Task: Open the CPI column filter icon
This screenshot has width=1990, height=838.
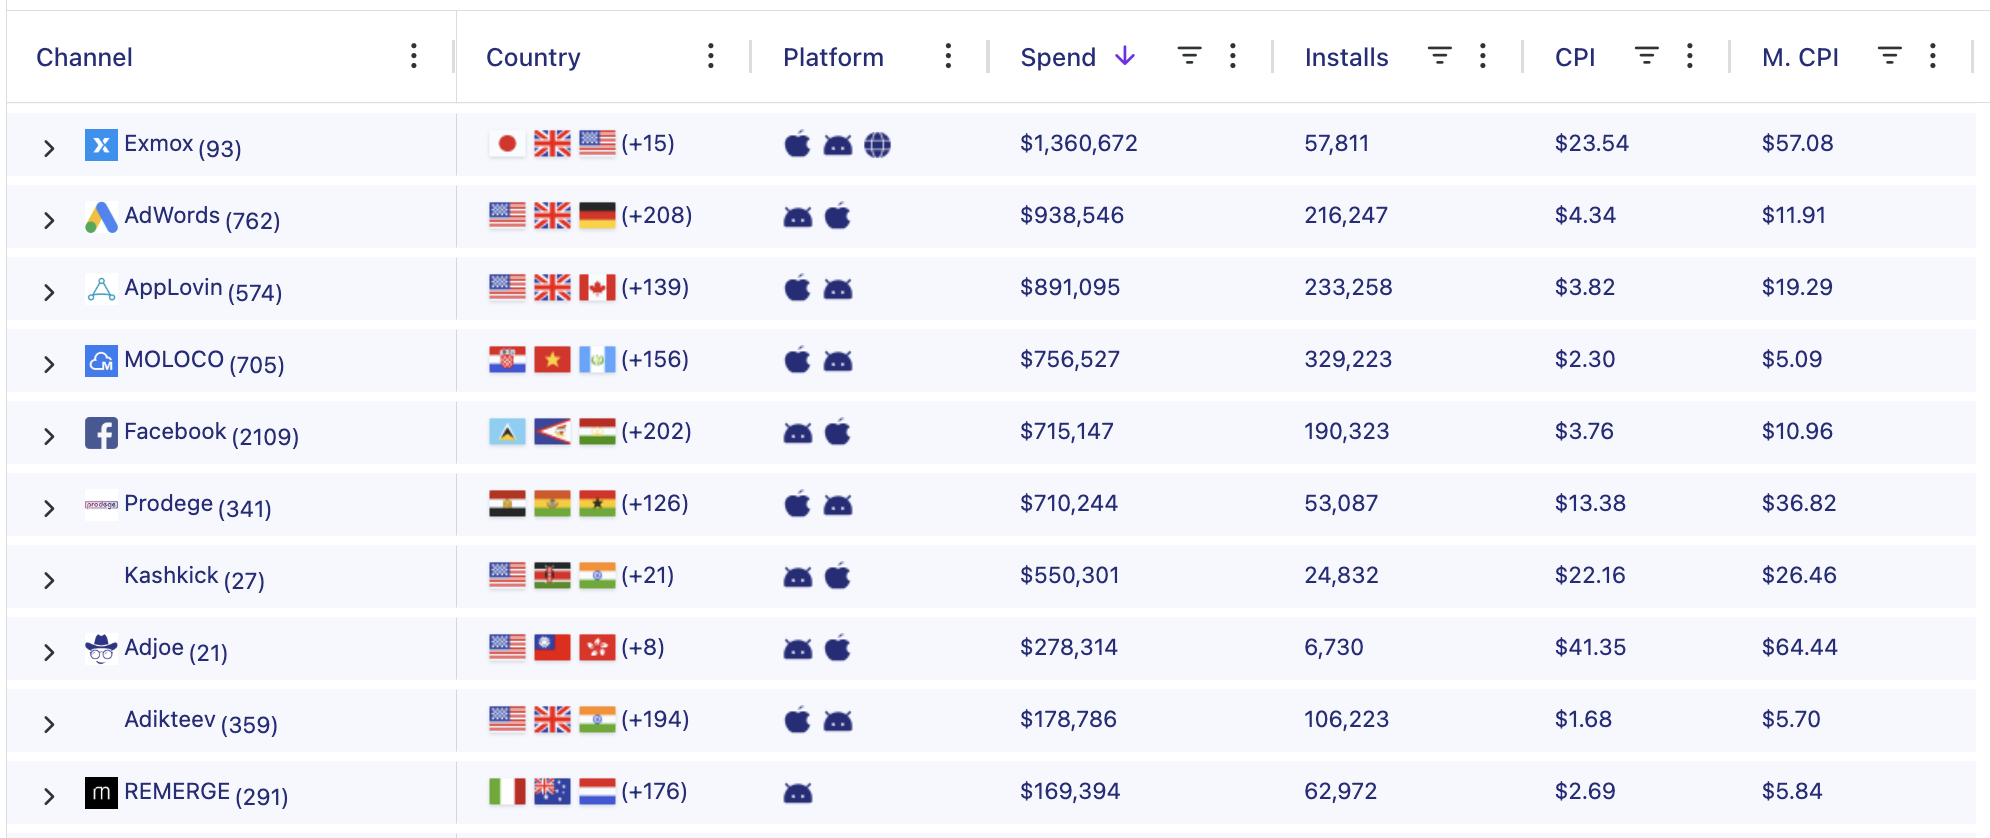Action: pyautogui.click(x=1646, y=56)
